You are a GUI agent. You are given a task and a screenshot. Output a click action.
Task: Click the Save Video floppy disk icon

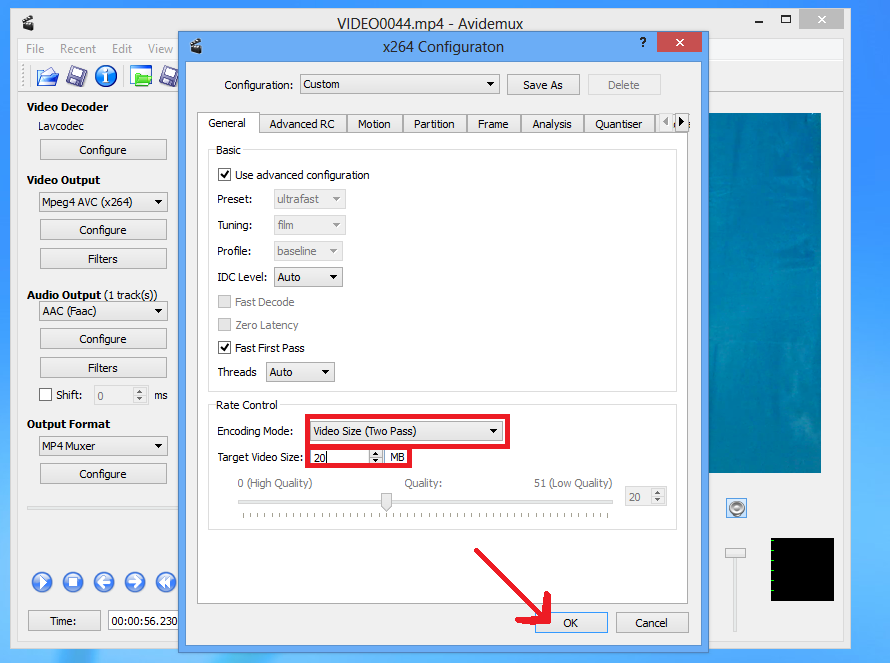coord(77,76)
